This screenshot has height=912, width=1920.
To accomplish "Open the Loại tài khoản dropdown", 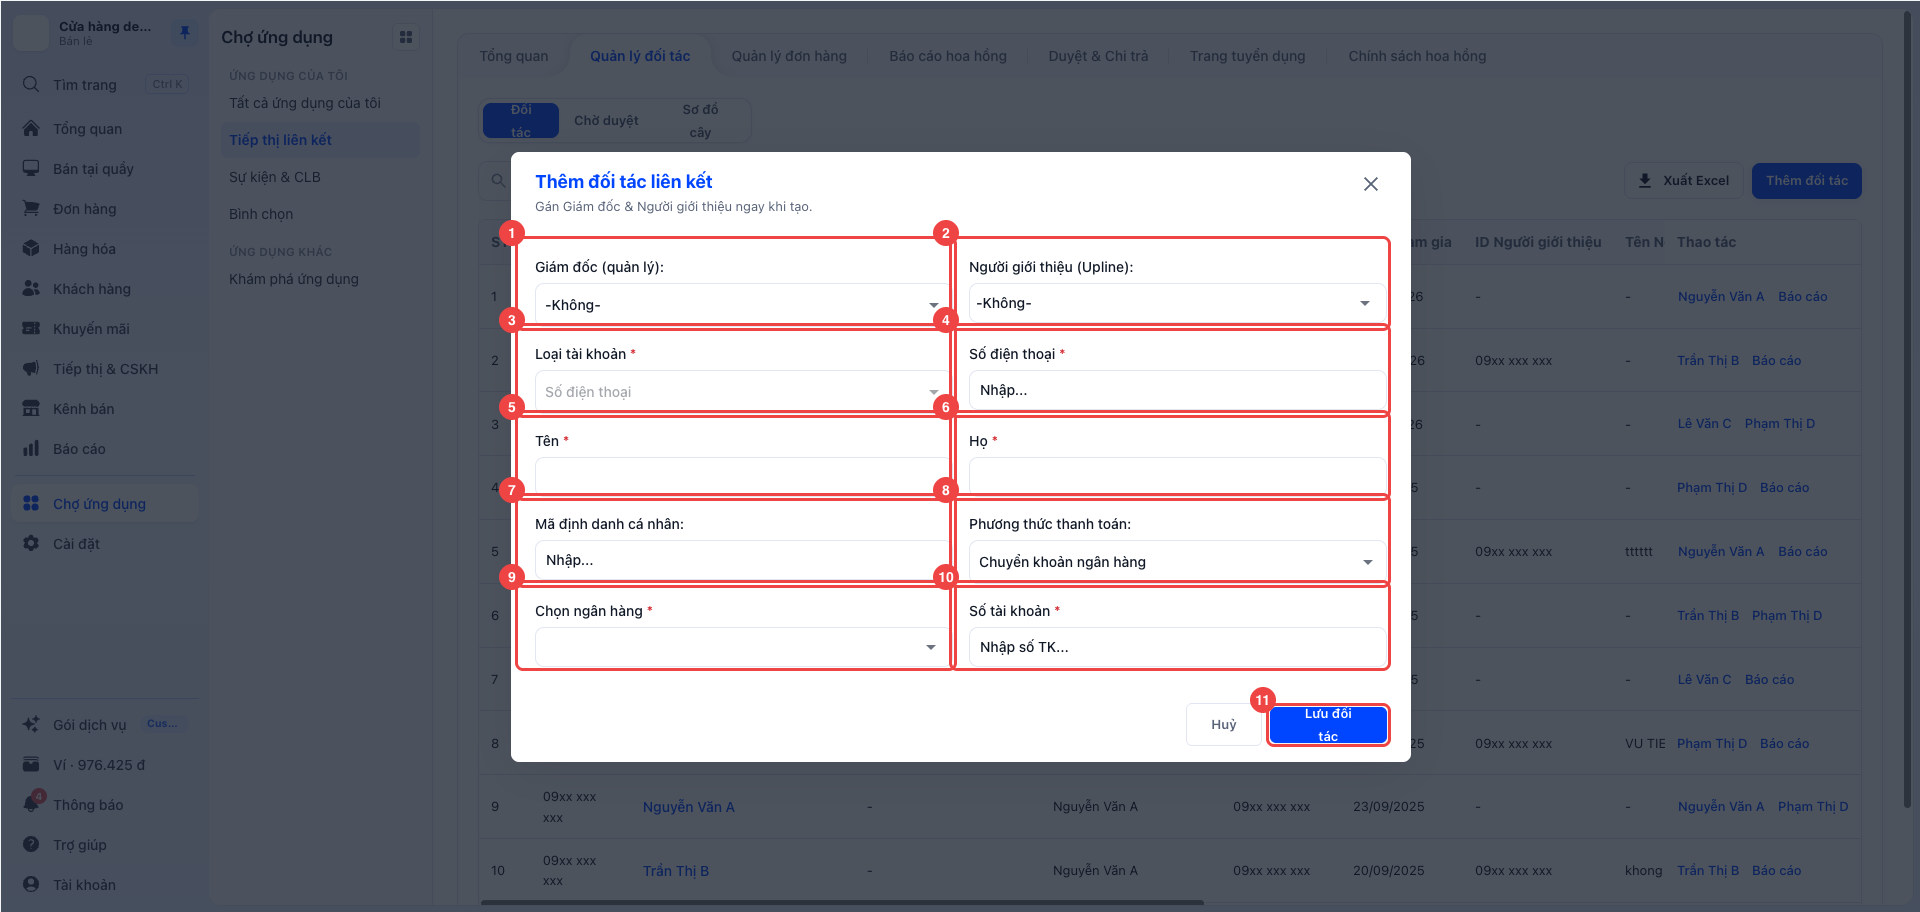I will pyautogui.click(x=741, y=391).
